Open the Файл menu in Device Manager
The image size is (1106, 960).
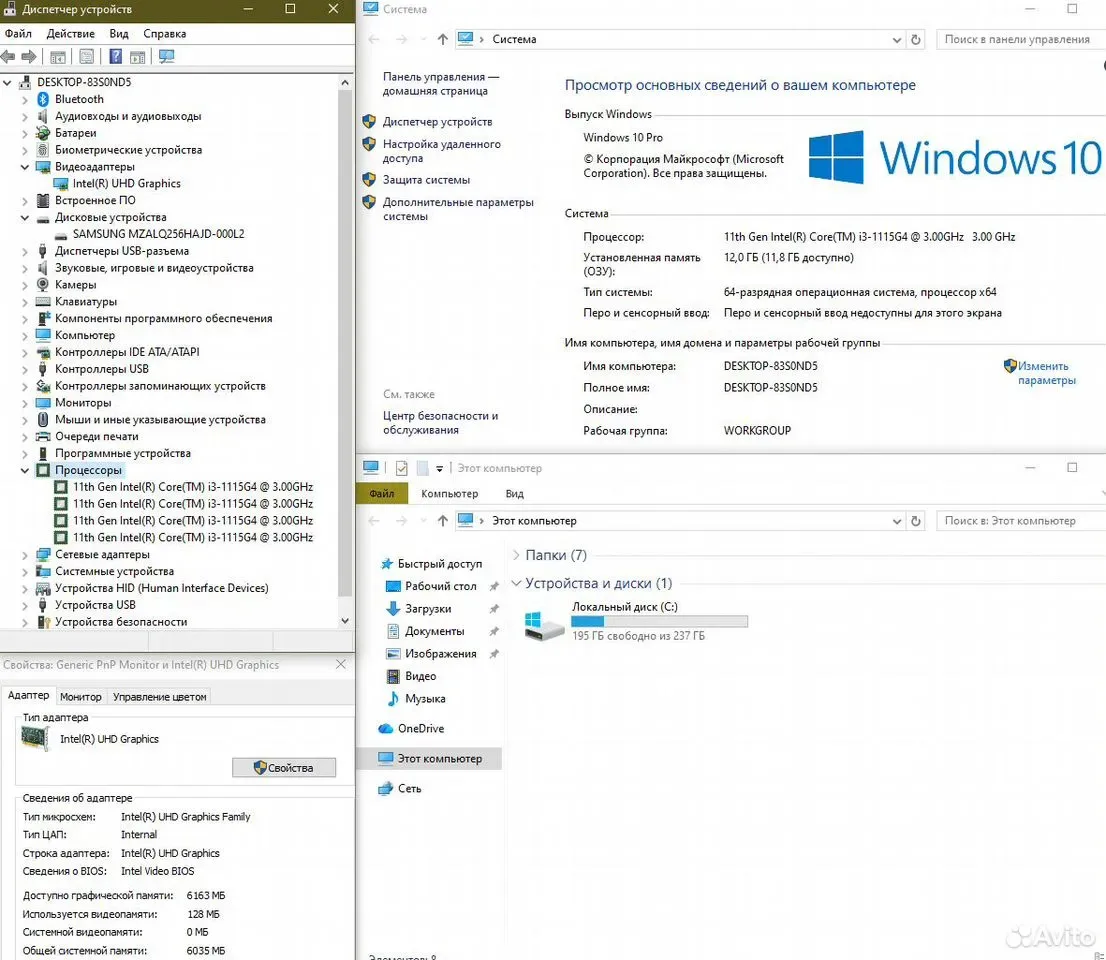coord(18,34)
